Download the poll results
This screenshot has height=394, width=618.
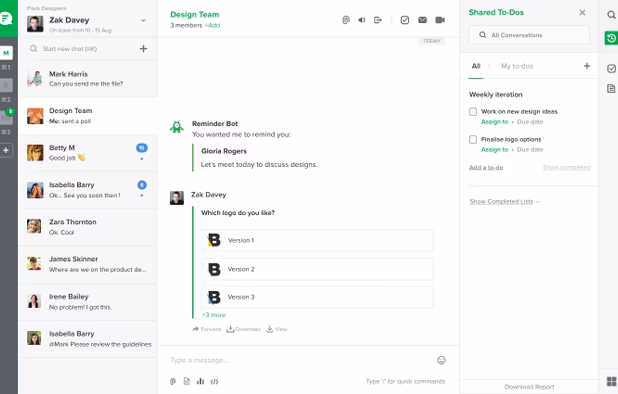pos(243,329)
